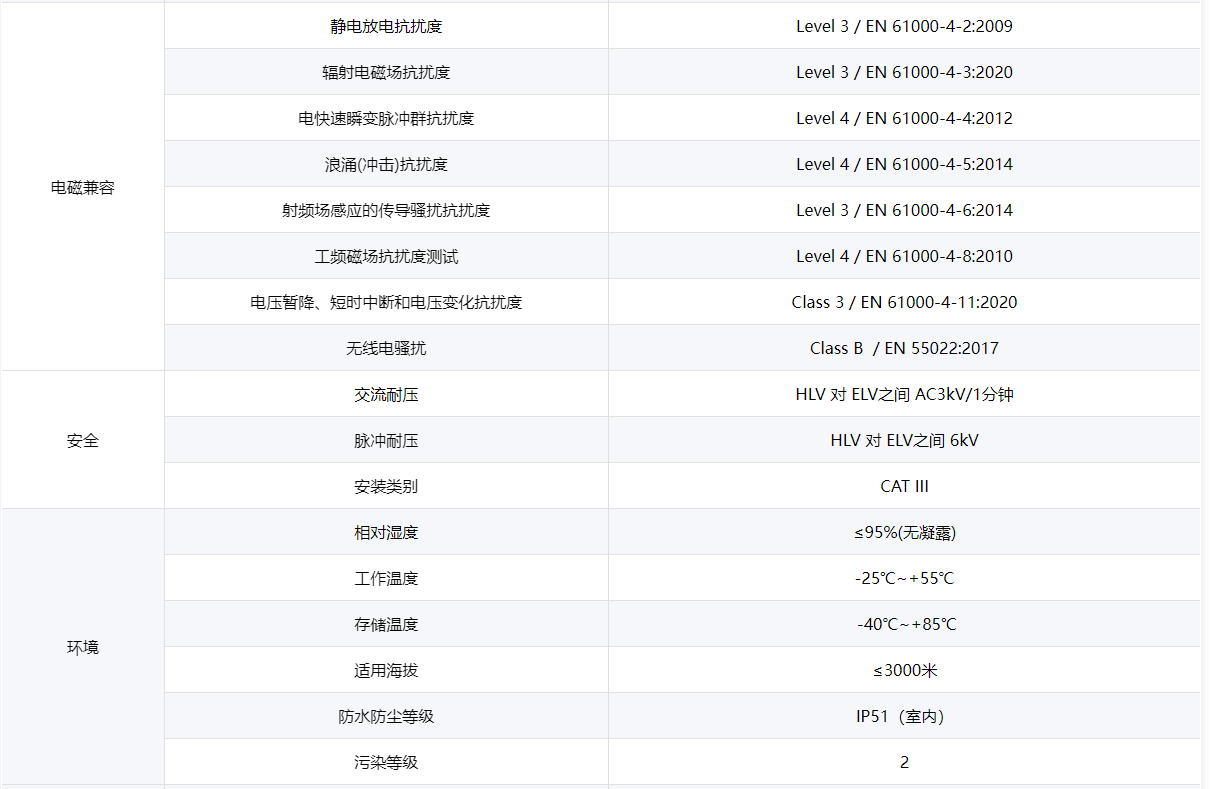
Task: Select the Class 3 / EN 61000-4-11:2020 cell
Action: pos(904,303)
